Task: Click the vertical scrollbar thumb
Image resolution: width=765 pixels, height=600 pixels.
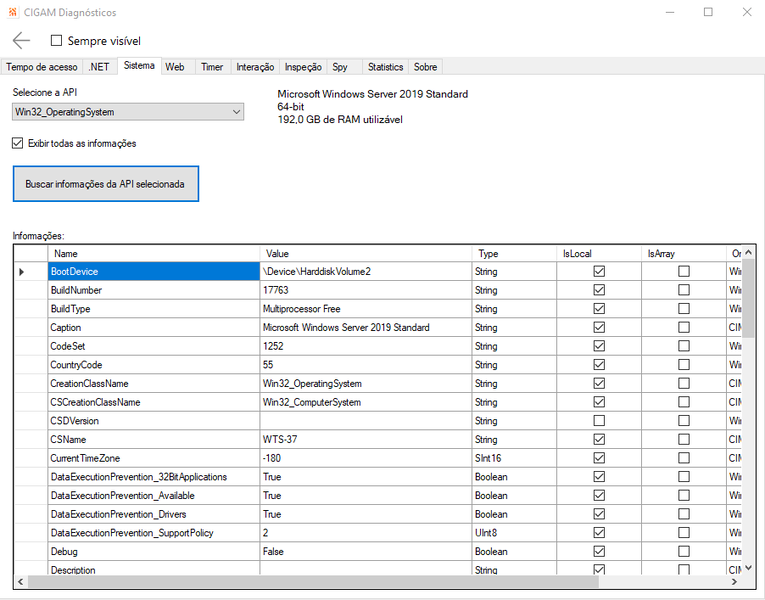Action: point(748,298)
